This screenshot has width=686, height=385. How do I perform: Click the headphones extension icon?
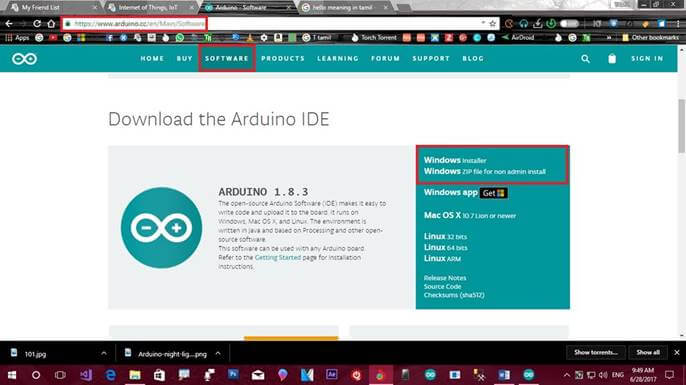524,24
